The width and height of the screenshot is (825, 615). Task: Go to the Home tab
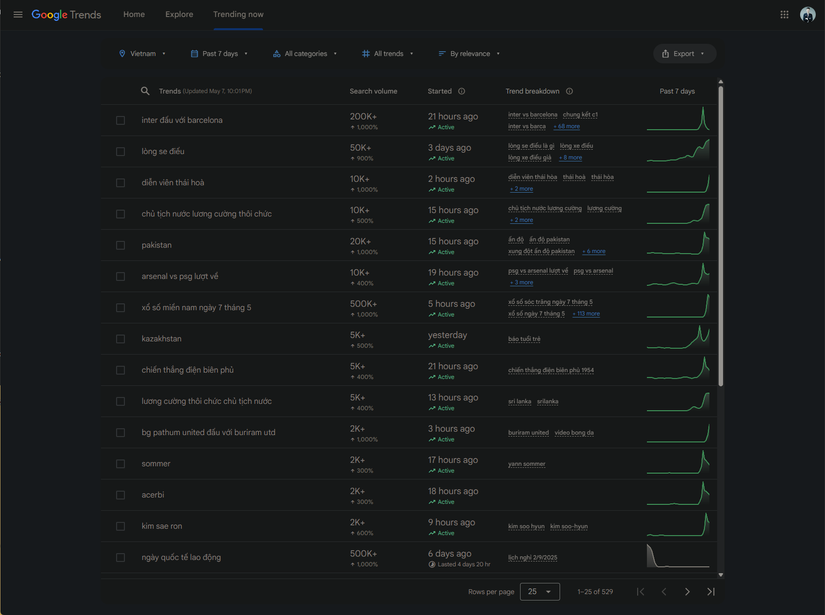[134, 15]
